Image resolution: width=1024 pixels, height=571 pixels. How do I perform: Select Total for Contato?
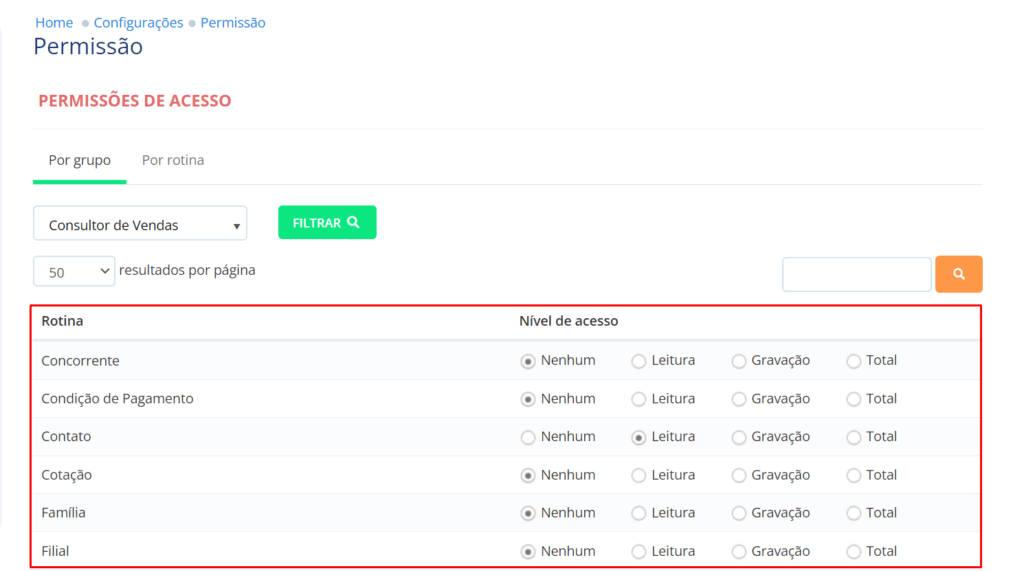pyautogui.click(x=854, y=437)
